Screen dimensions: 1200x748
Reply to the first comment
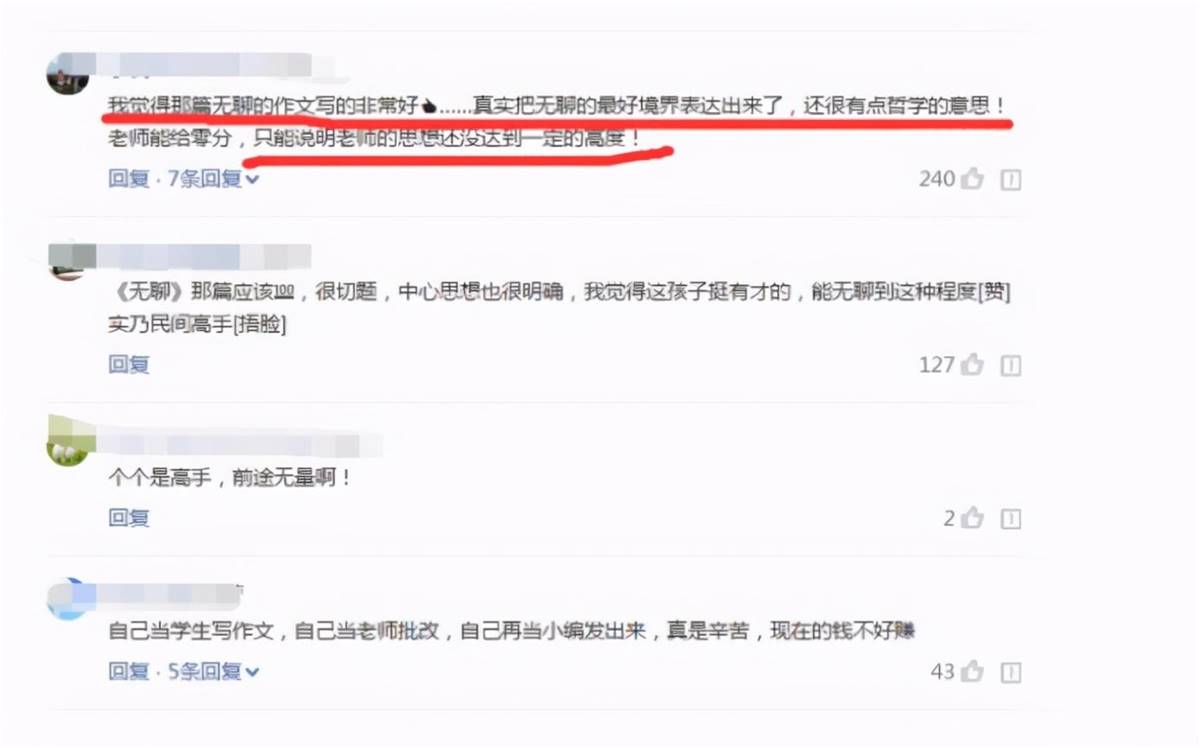tap(129, 179)
